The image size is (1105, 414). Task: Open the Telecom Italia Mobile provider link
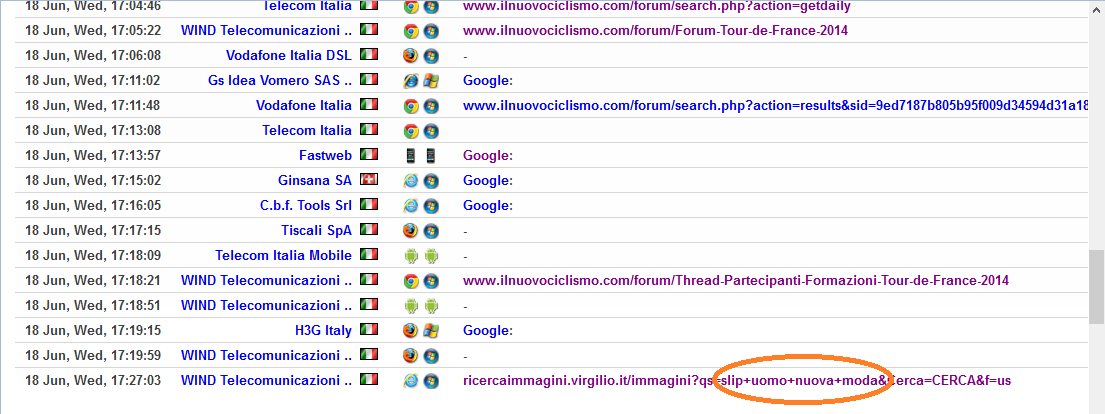coord(283,256)
